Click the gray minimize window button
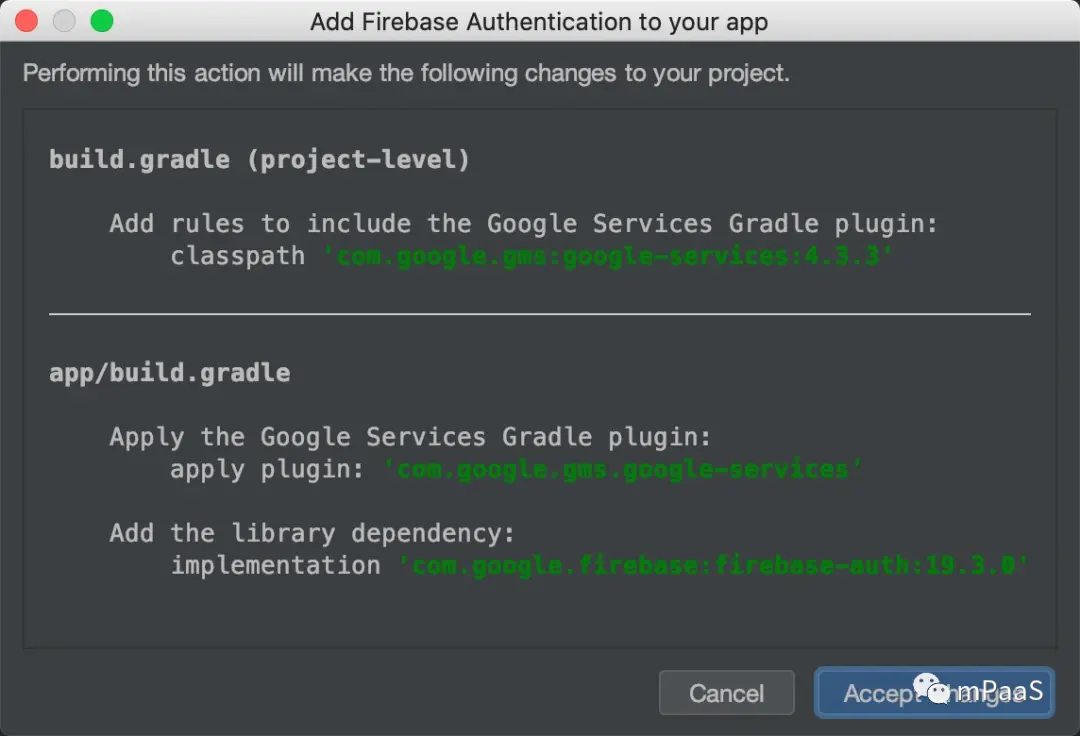The height and width of the screenshot is (736, 1080). click(64, 21)
